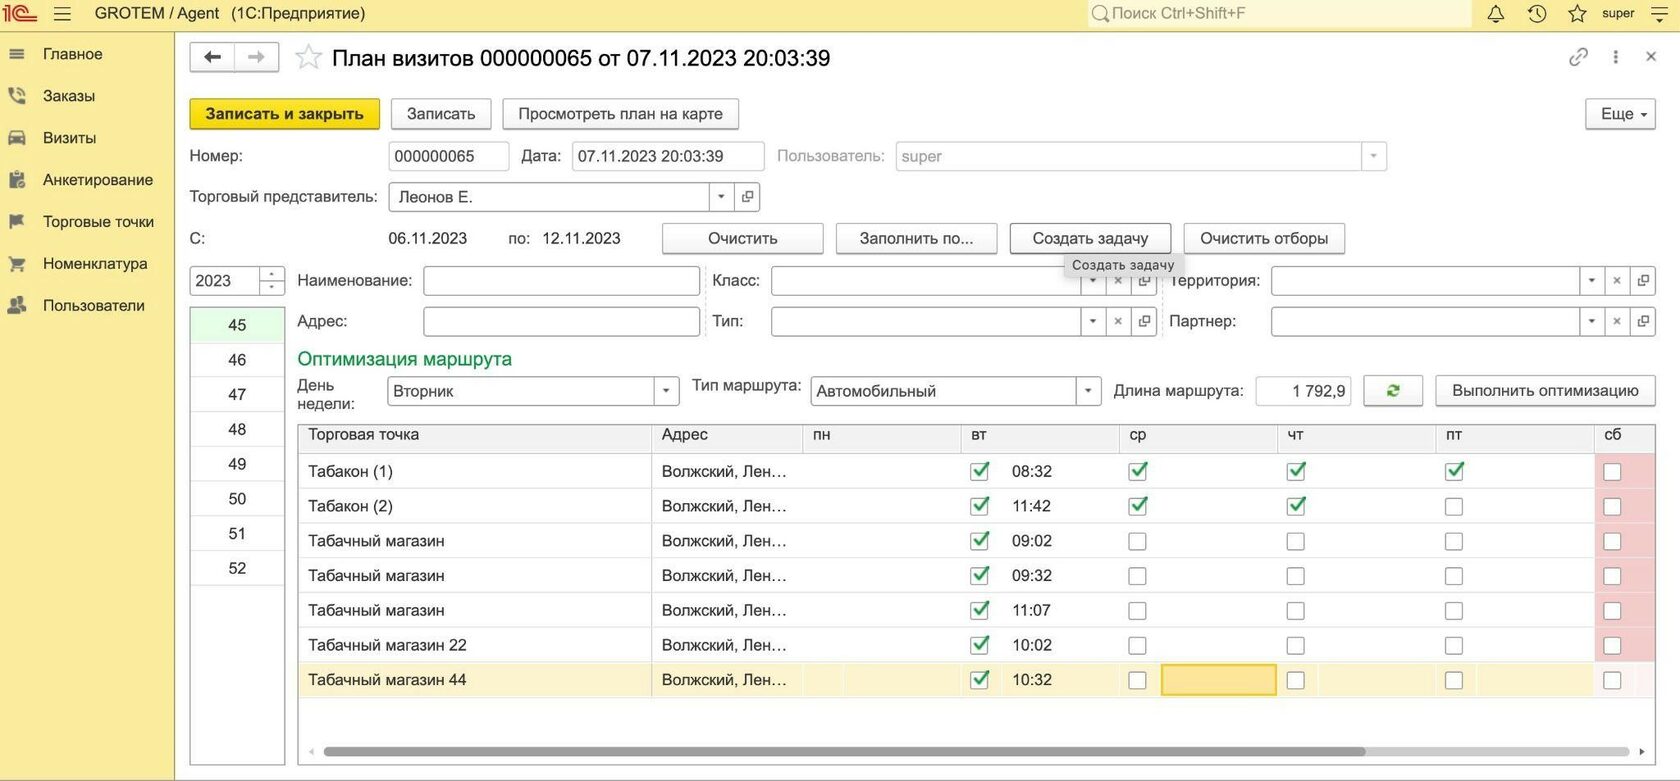
Task: Clear the Территория filter field
Action: (1616, 281)
